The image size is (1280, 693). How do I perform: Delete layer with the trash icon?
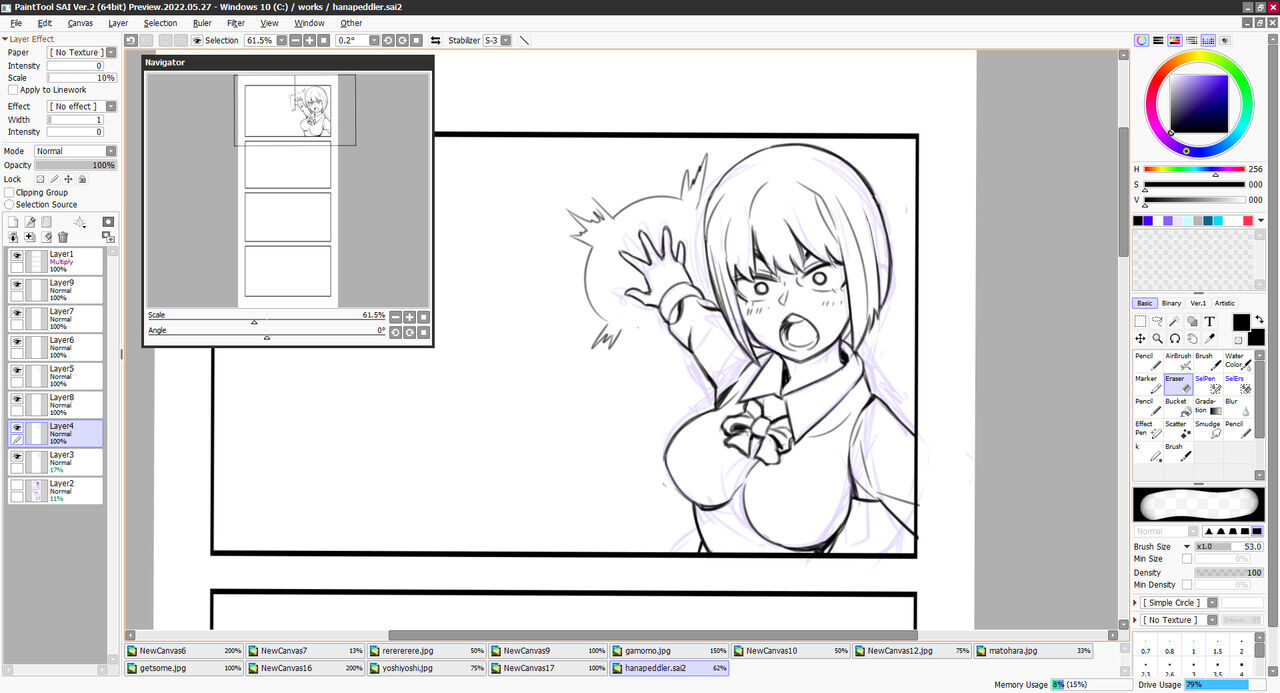63,237
